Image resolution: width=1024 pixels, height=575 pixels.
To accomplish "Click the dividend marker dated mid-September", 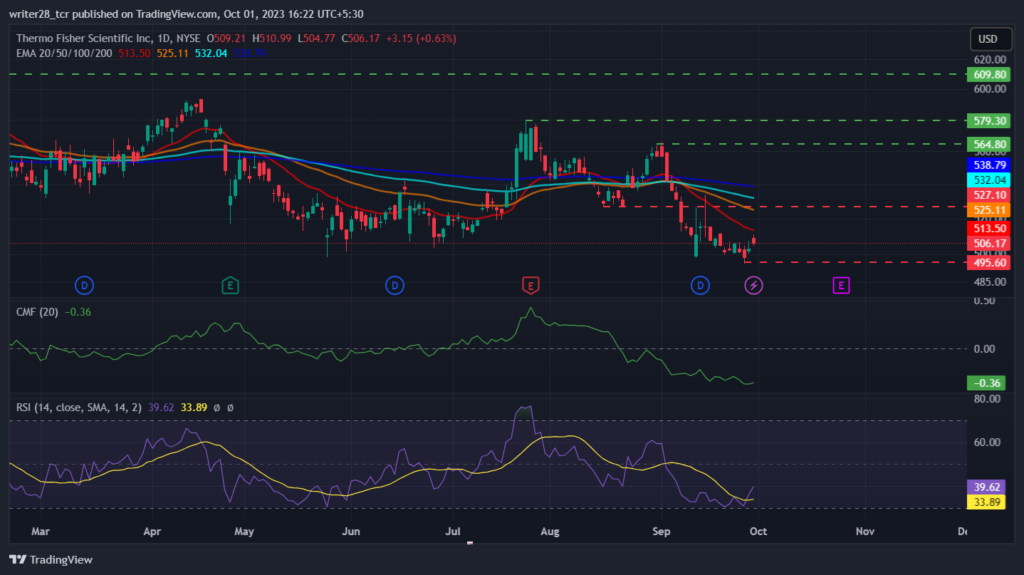I will click(700, 286).
